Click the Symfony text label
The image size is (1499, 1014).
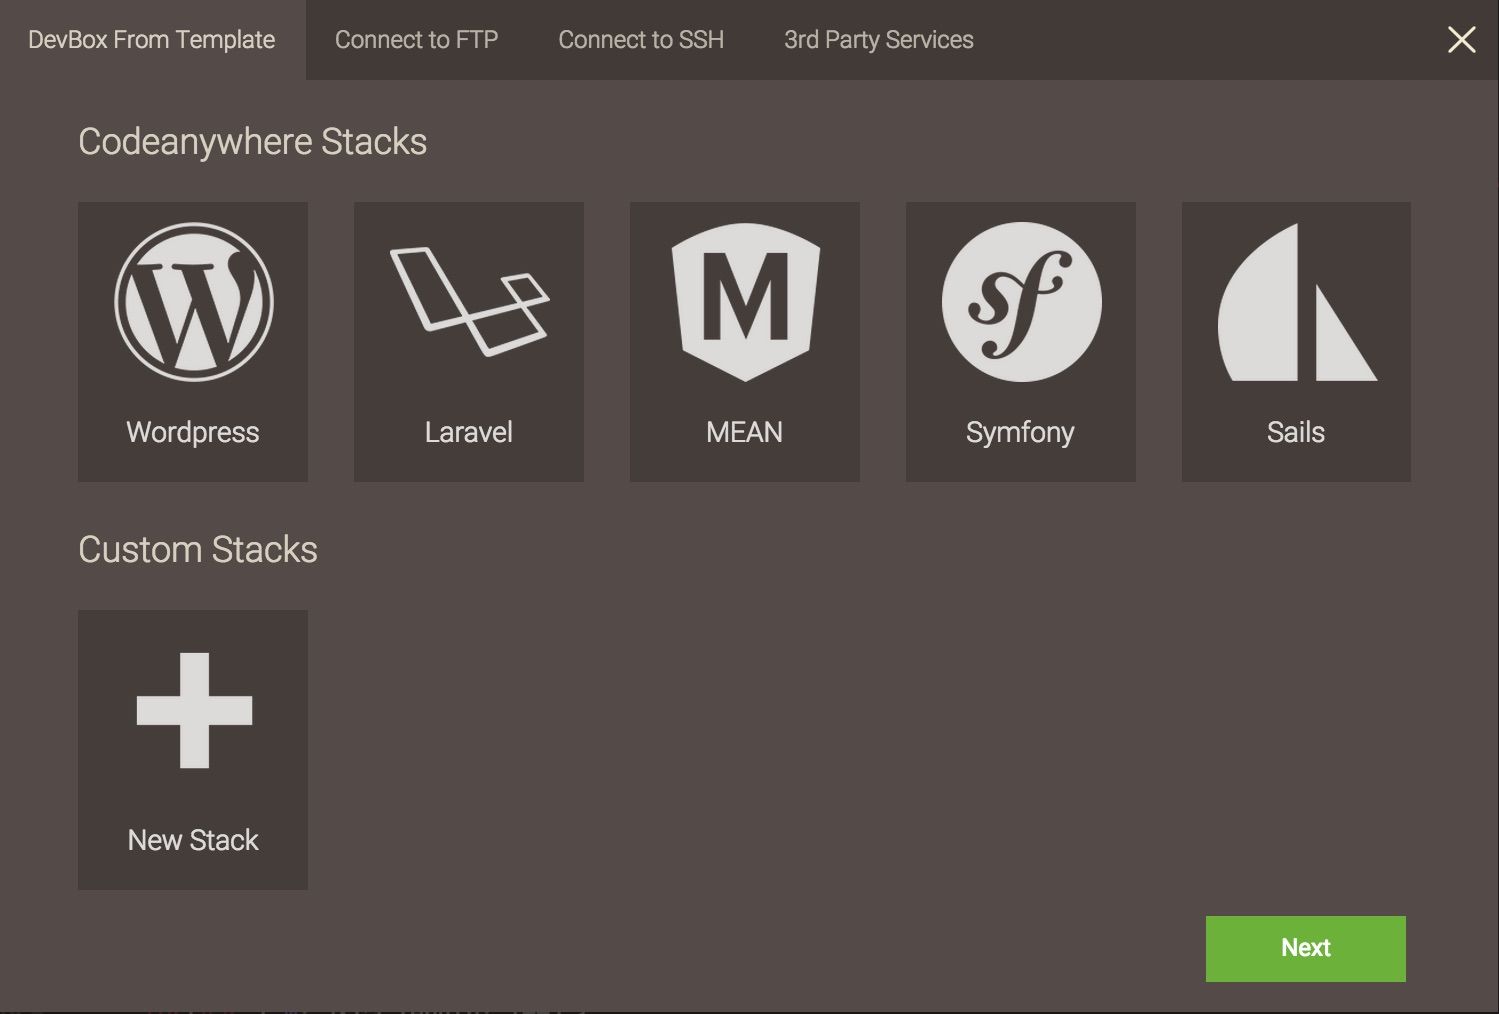(1020, 432)
